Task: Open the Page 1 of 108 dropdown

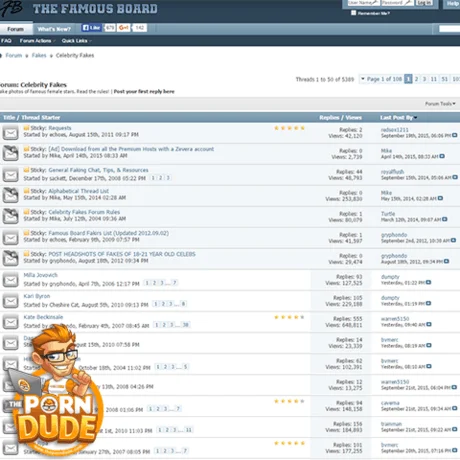Action: coord(381,79)
